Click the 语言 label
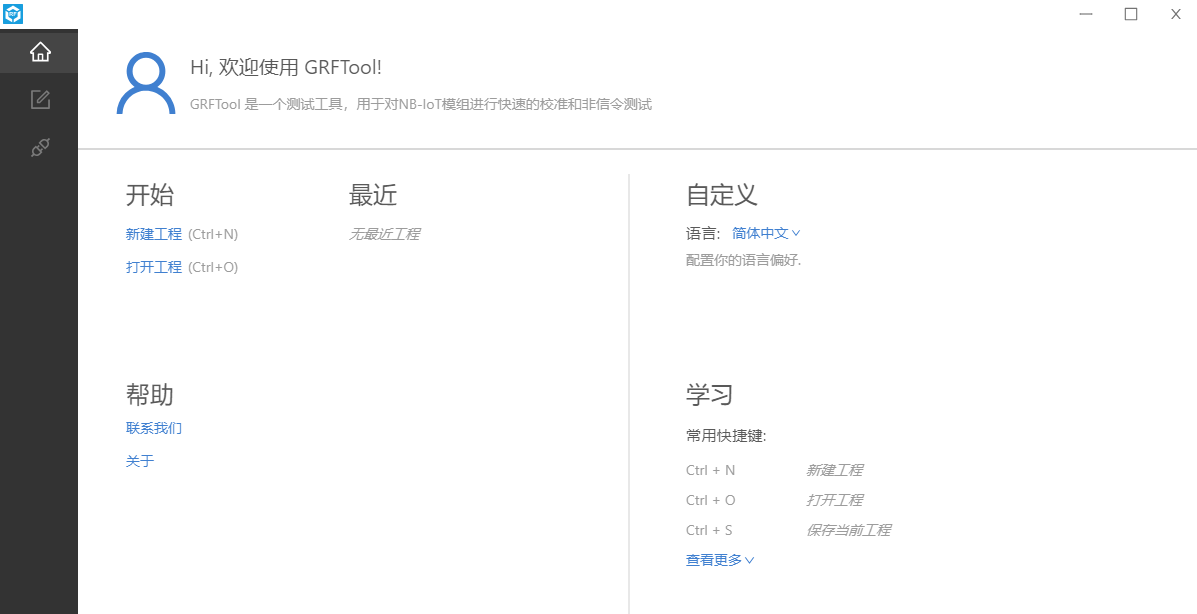Viewport: 1197px width, 614px height. [702, 234]
